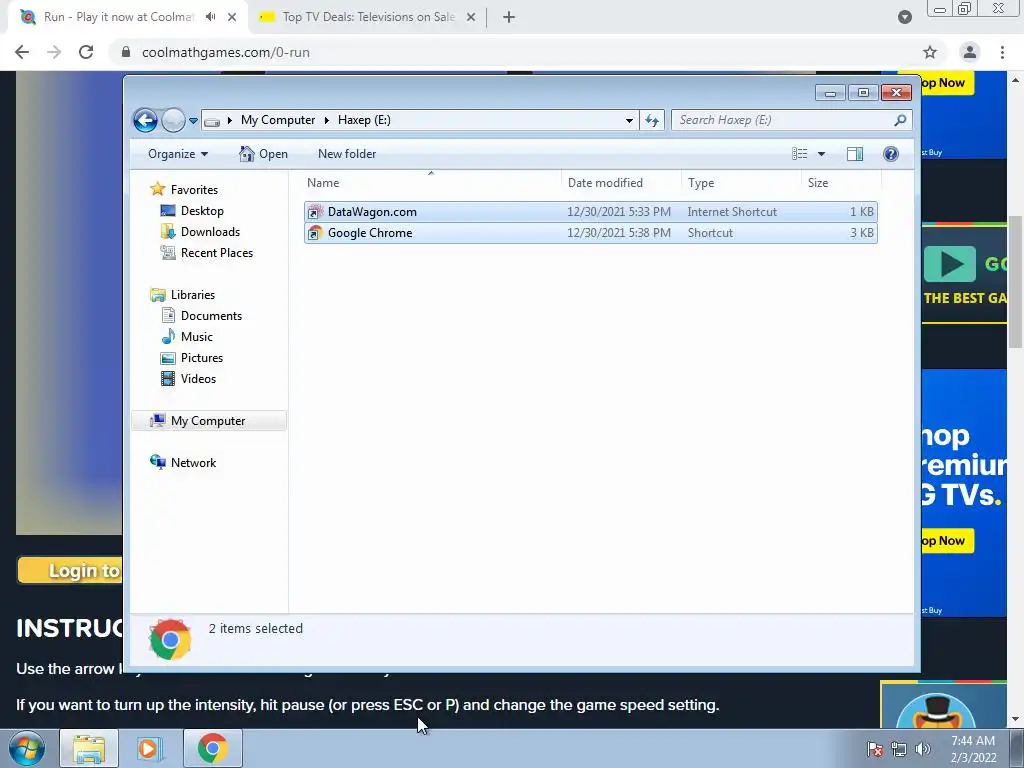Click the Chrome taskbar icon
The image size is (1024, 768).
(212, 748)
